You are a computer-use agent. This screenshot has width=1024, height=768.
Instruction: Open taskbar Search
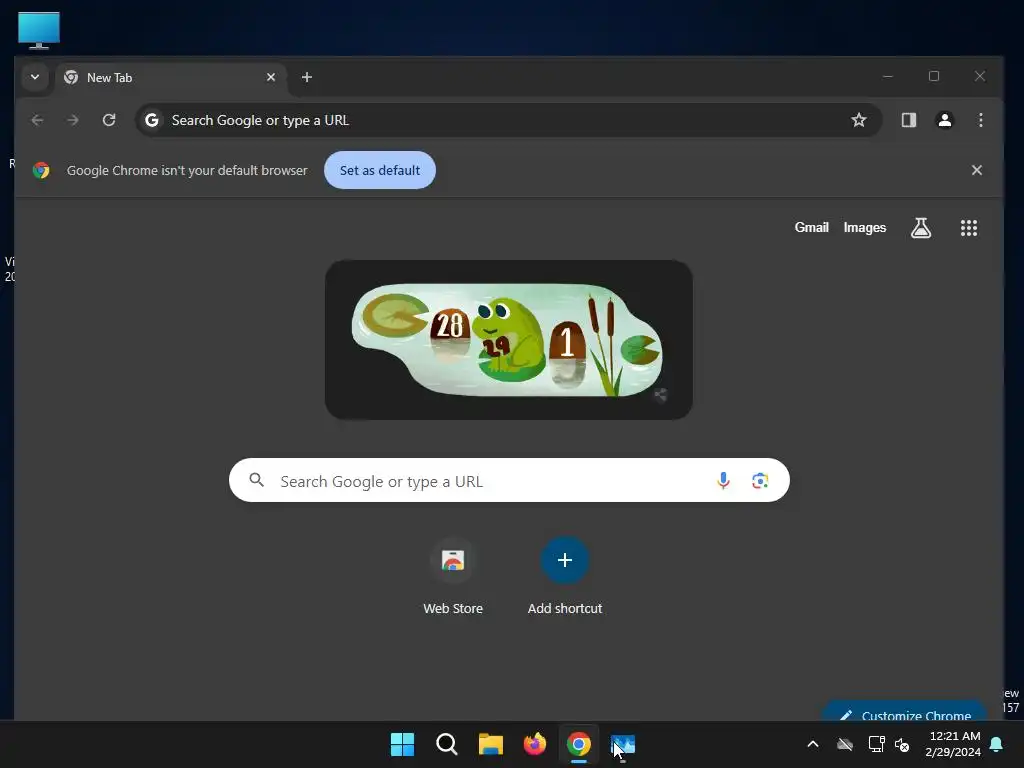click(447, 744)
